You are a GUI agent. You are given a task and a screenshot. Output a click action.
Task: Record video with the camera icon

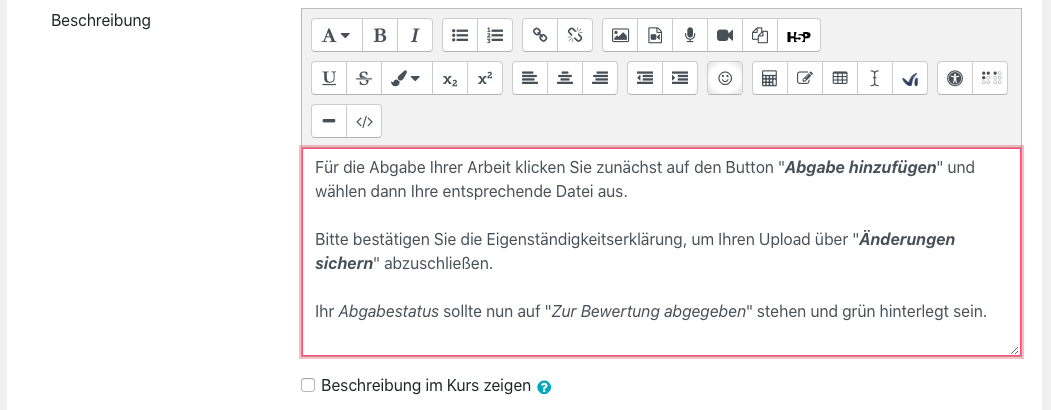[x=725, y=36]
